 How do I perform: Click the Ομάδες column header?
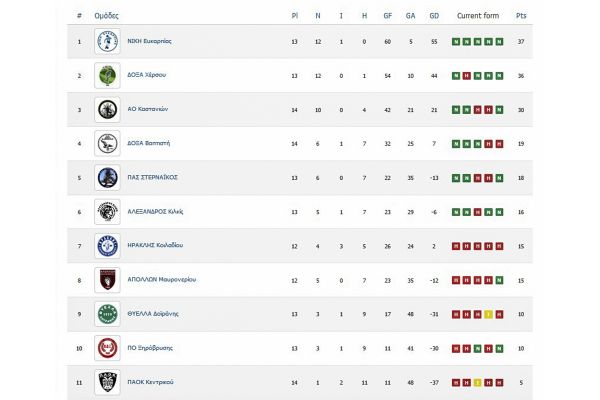click(107, 16)
